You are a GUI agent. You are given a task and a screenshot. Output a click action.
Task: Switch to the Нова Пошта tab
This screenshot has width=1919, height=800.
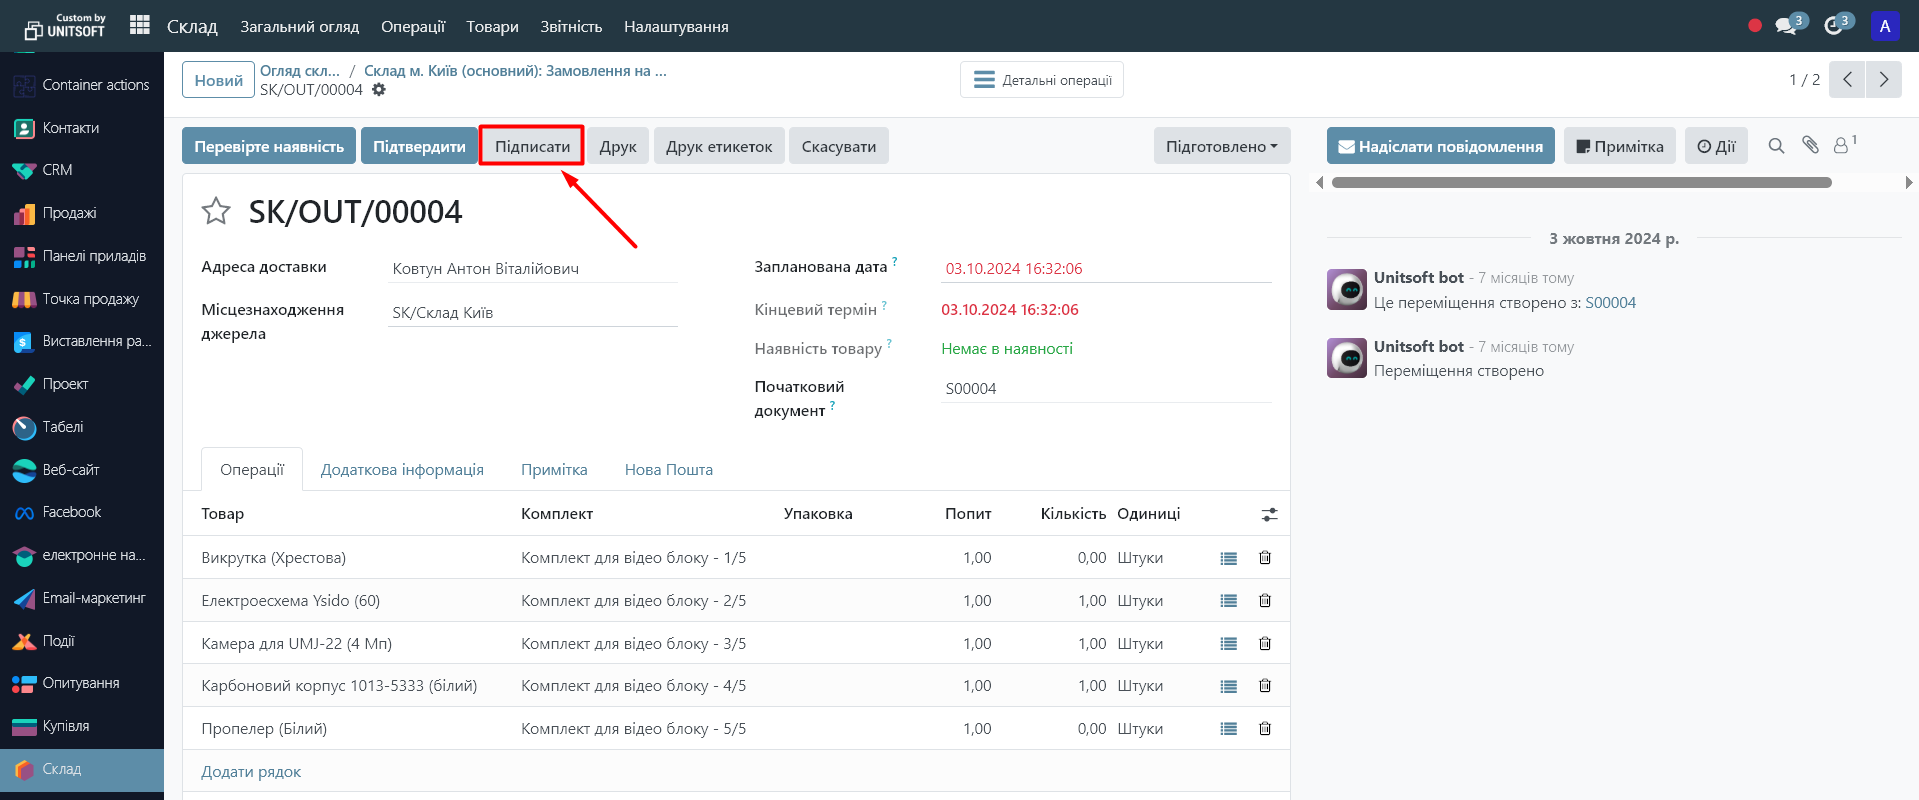coord(668,470)
